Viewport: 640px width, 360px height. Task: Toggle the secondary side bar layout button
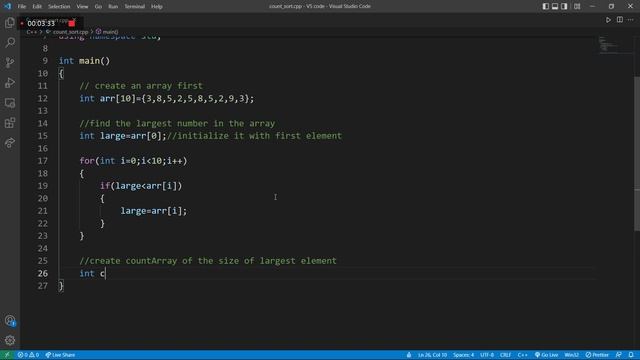click(x=564, y=6)
